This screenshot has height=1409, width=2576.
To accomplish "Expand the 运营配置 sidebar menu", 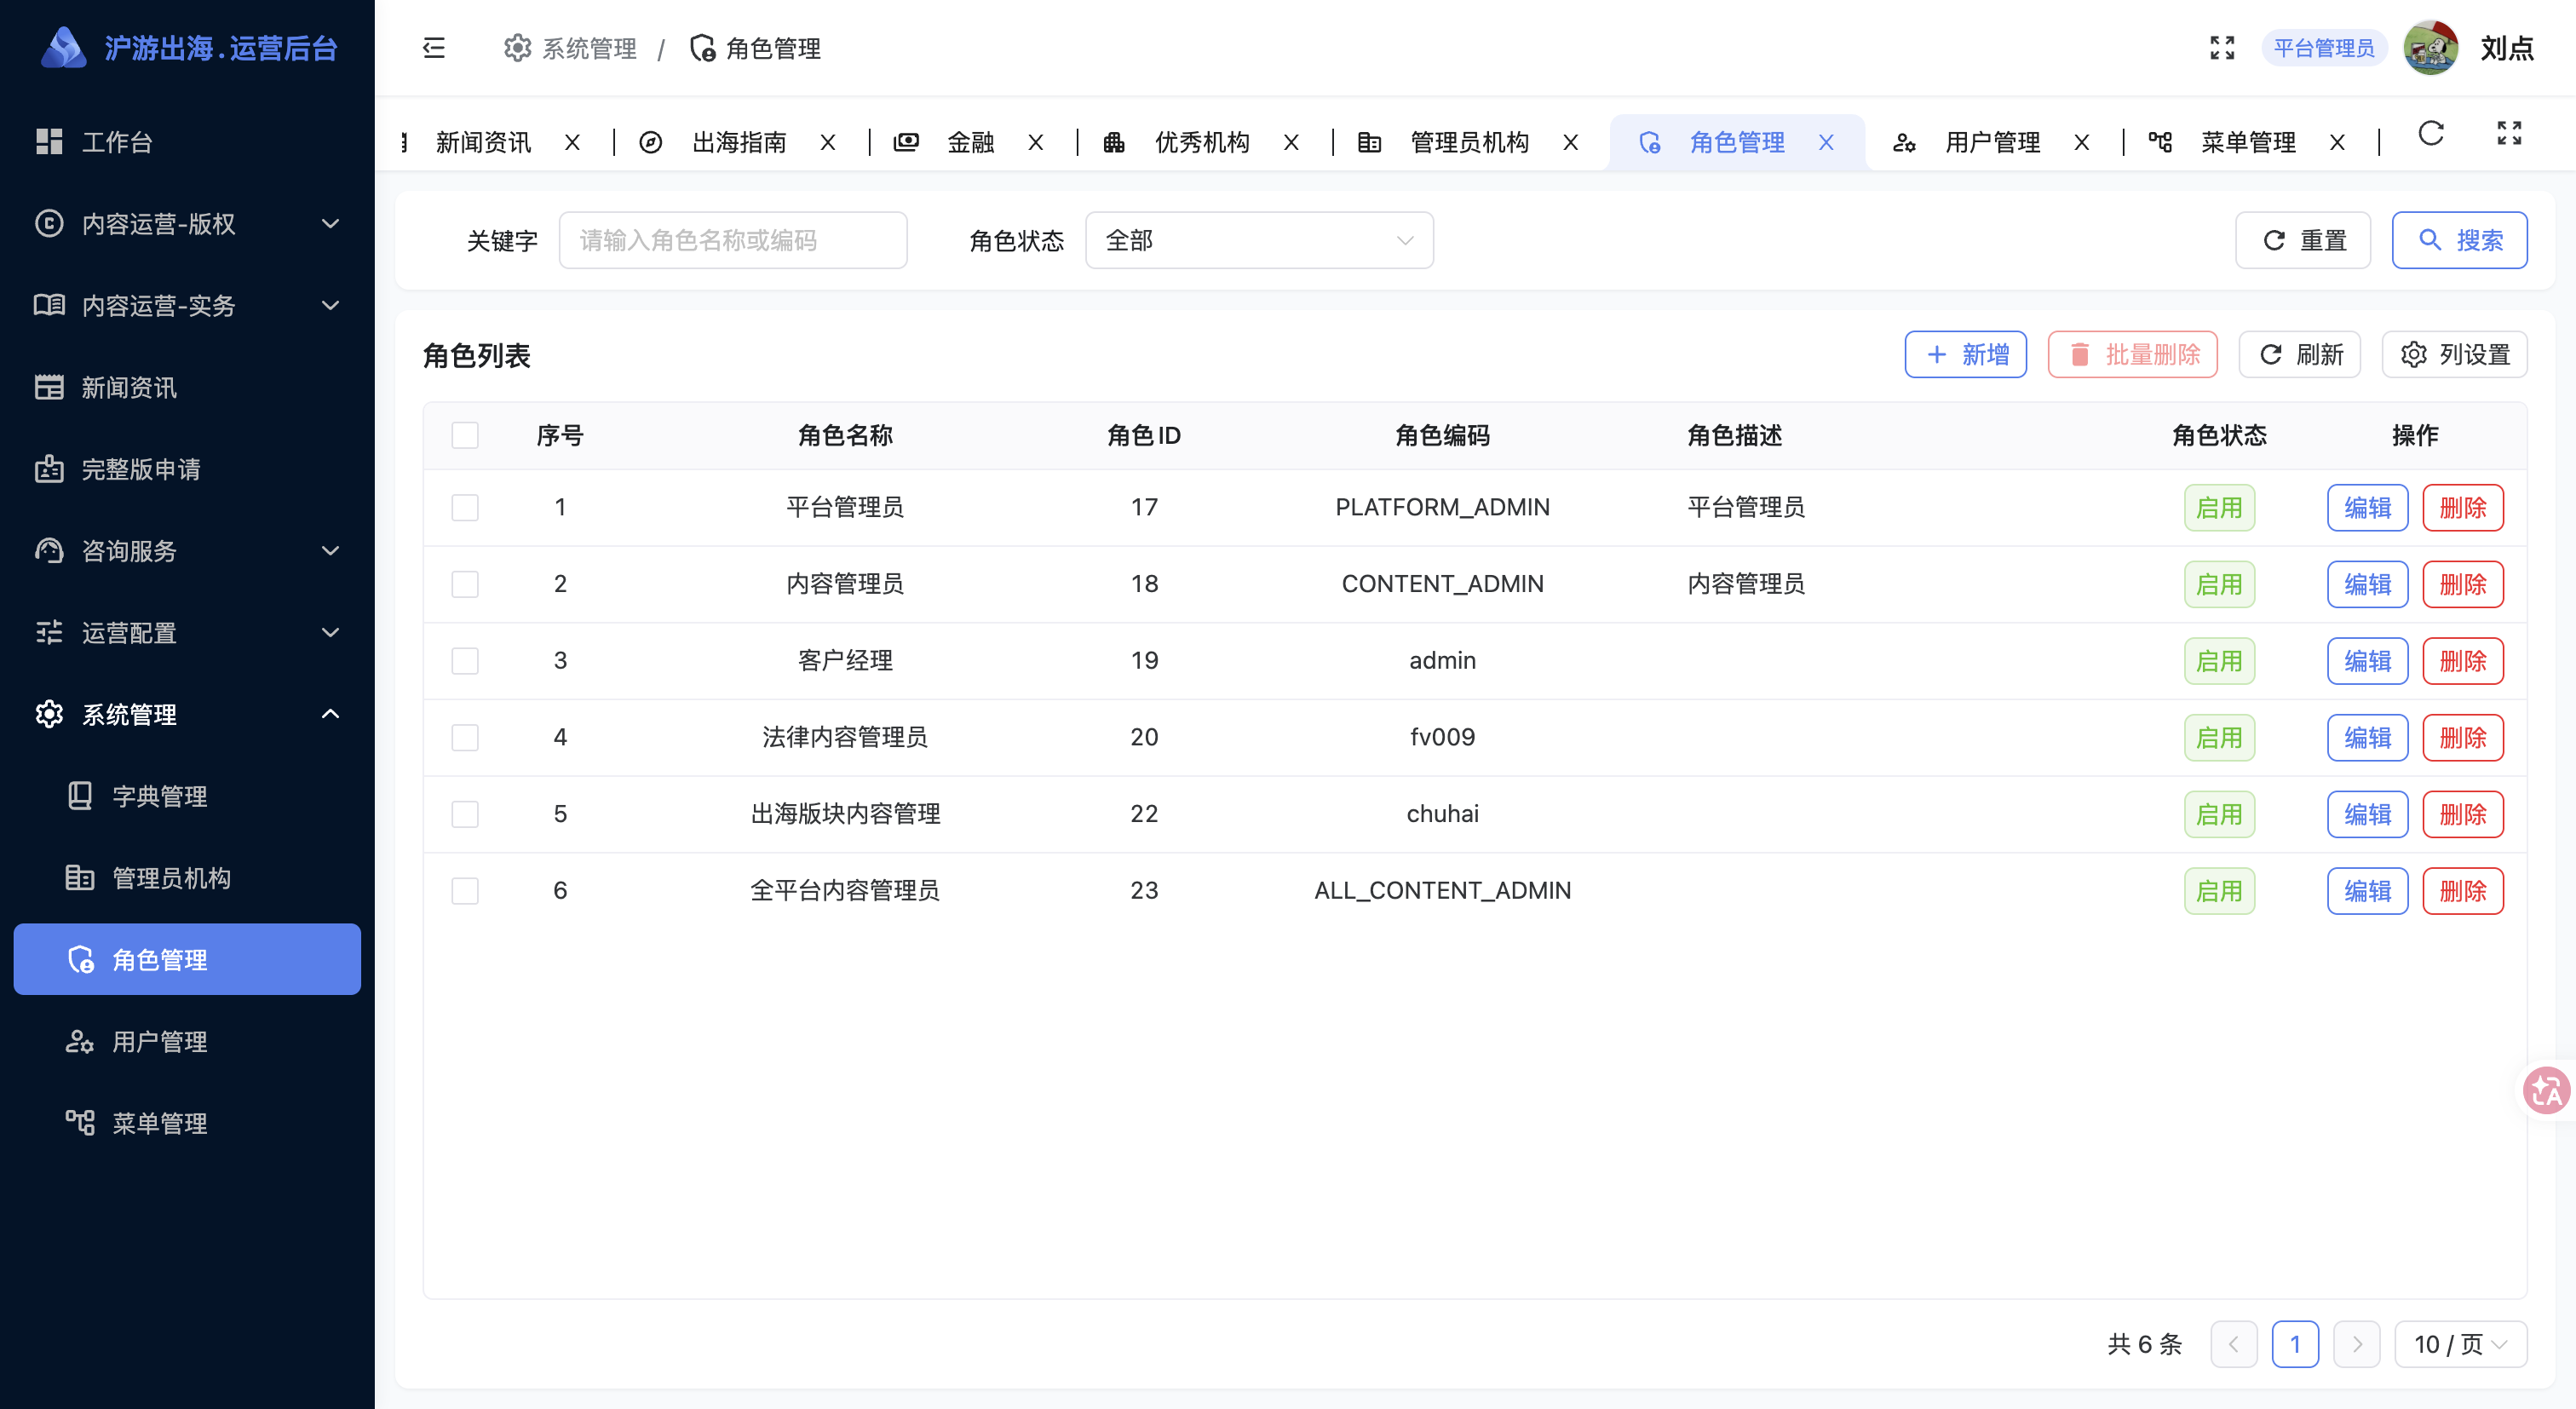I will [187, 633].
